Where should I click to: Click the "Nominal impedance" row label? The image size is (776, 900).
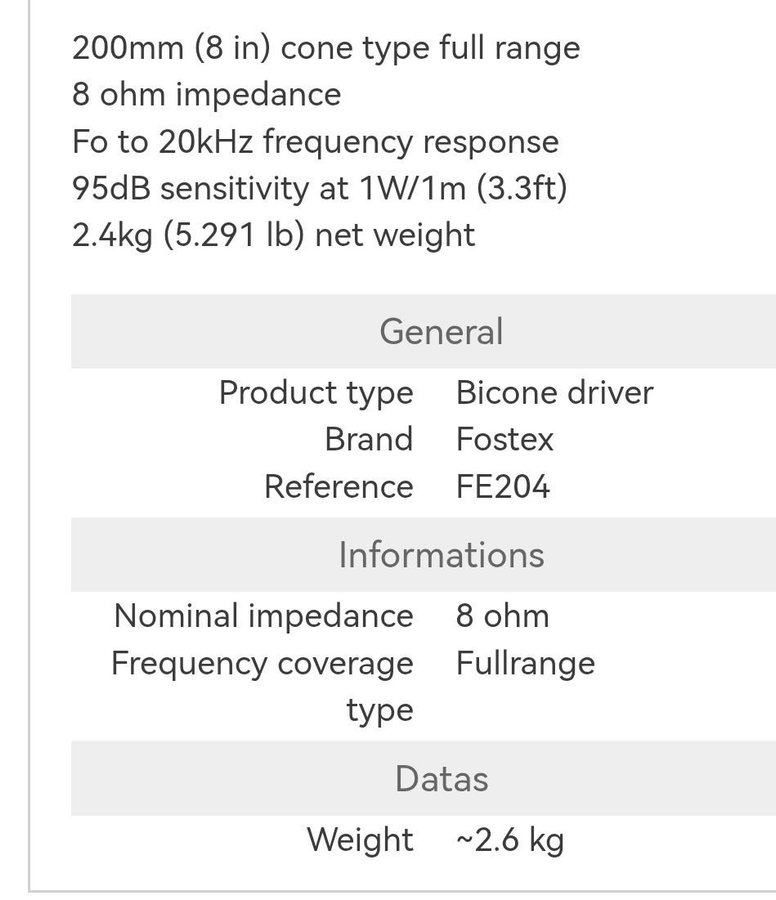pos(263,616)
